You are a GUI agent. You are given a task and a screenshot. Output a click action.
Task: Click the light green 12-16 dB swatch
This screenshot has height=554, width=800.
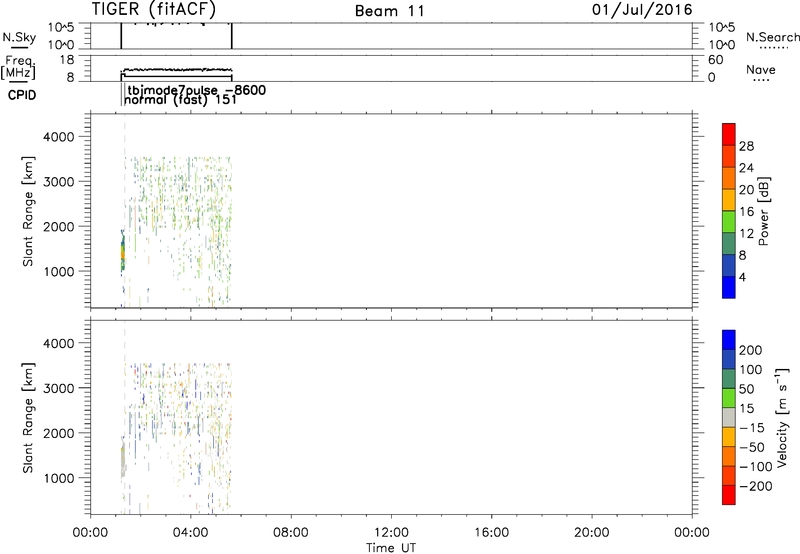pos(729,221)
